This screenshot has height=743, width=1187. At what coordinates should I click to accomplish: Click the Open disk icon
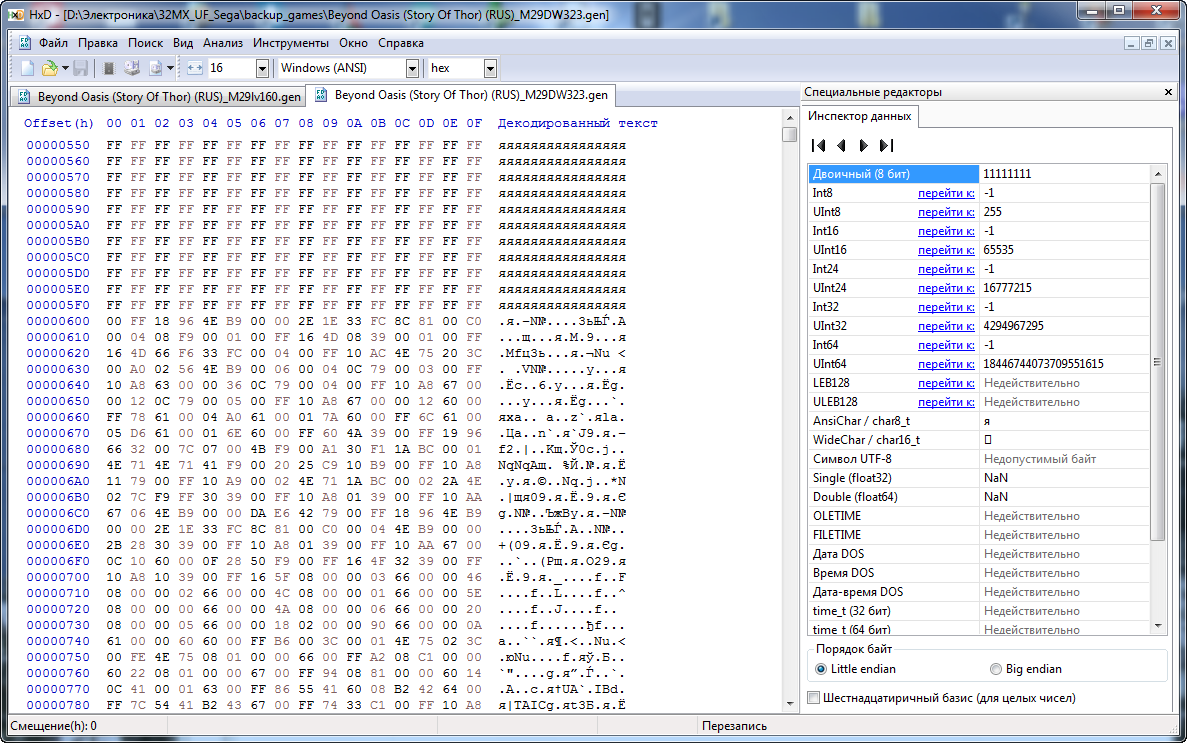coord(132,68)
